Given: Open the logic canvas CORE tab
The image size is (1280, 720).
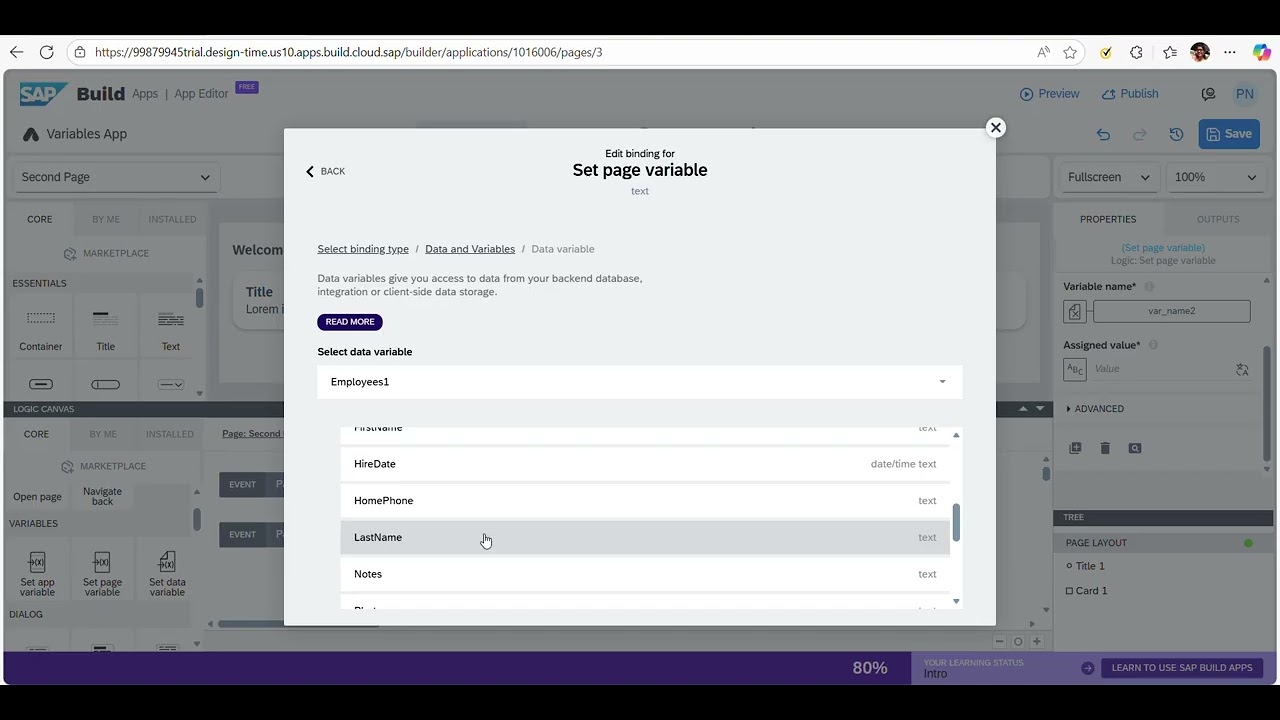Looking at the screenshot, I should (x=36, y=434).
